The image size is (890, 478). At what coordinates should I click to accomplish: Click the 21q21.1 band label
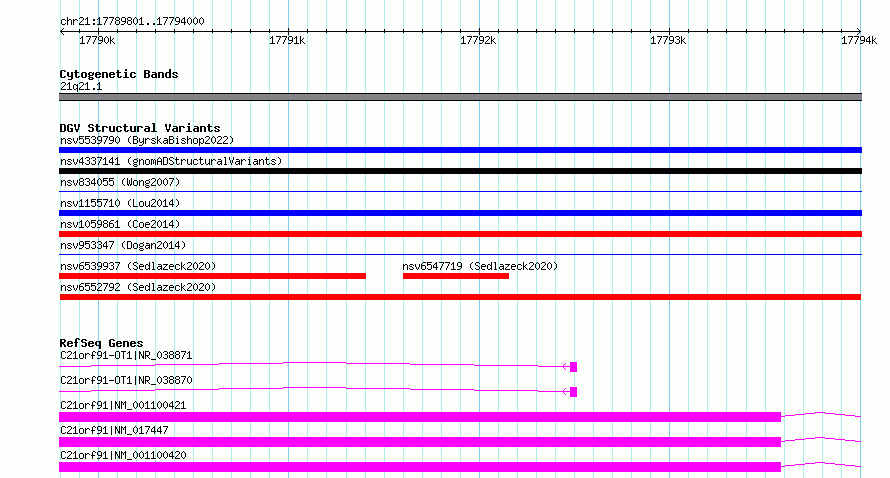click(81, 86)
